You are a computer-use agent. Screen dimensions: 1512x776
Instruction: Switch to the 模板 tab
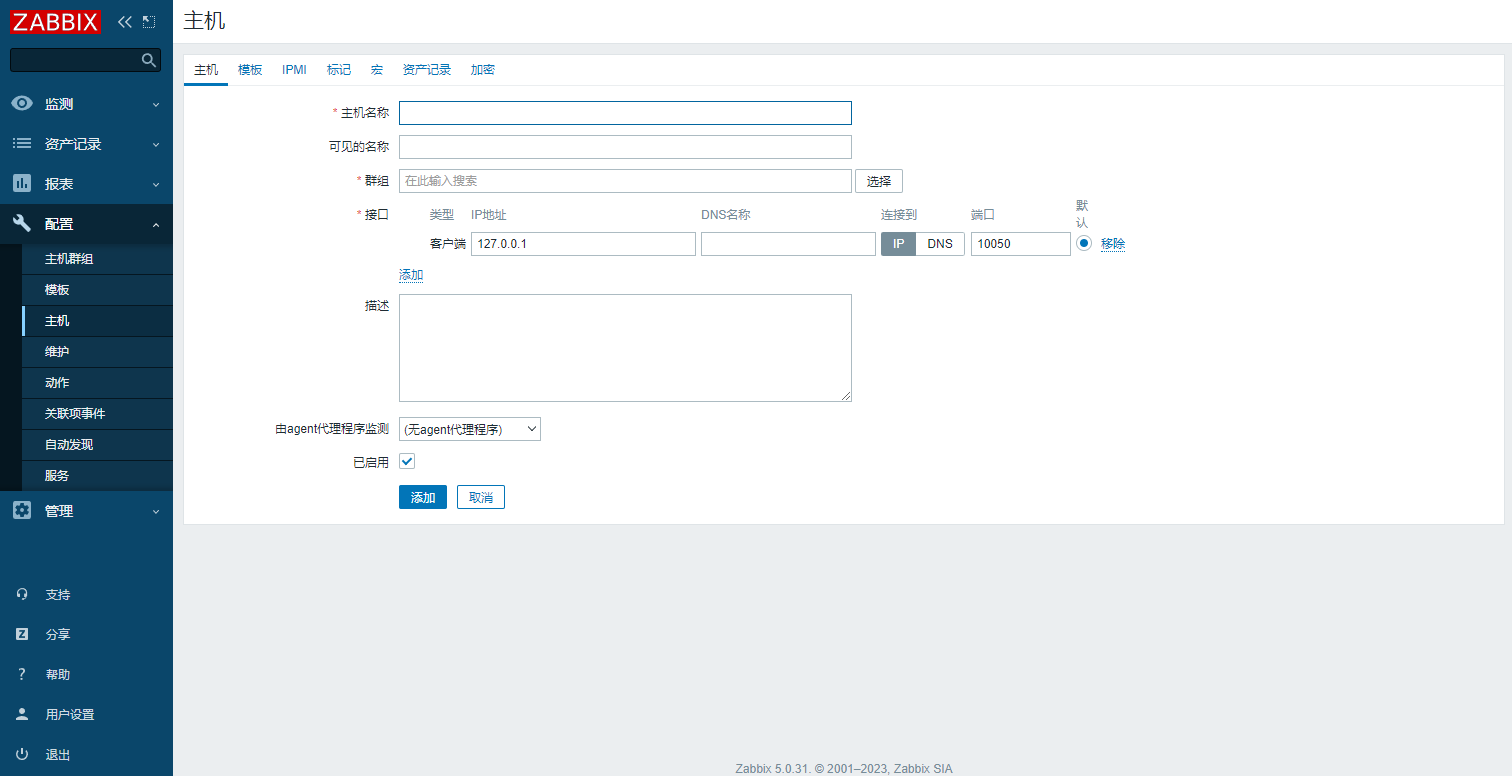click(x=250, y=70)
